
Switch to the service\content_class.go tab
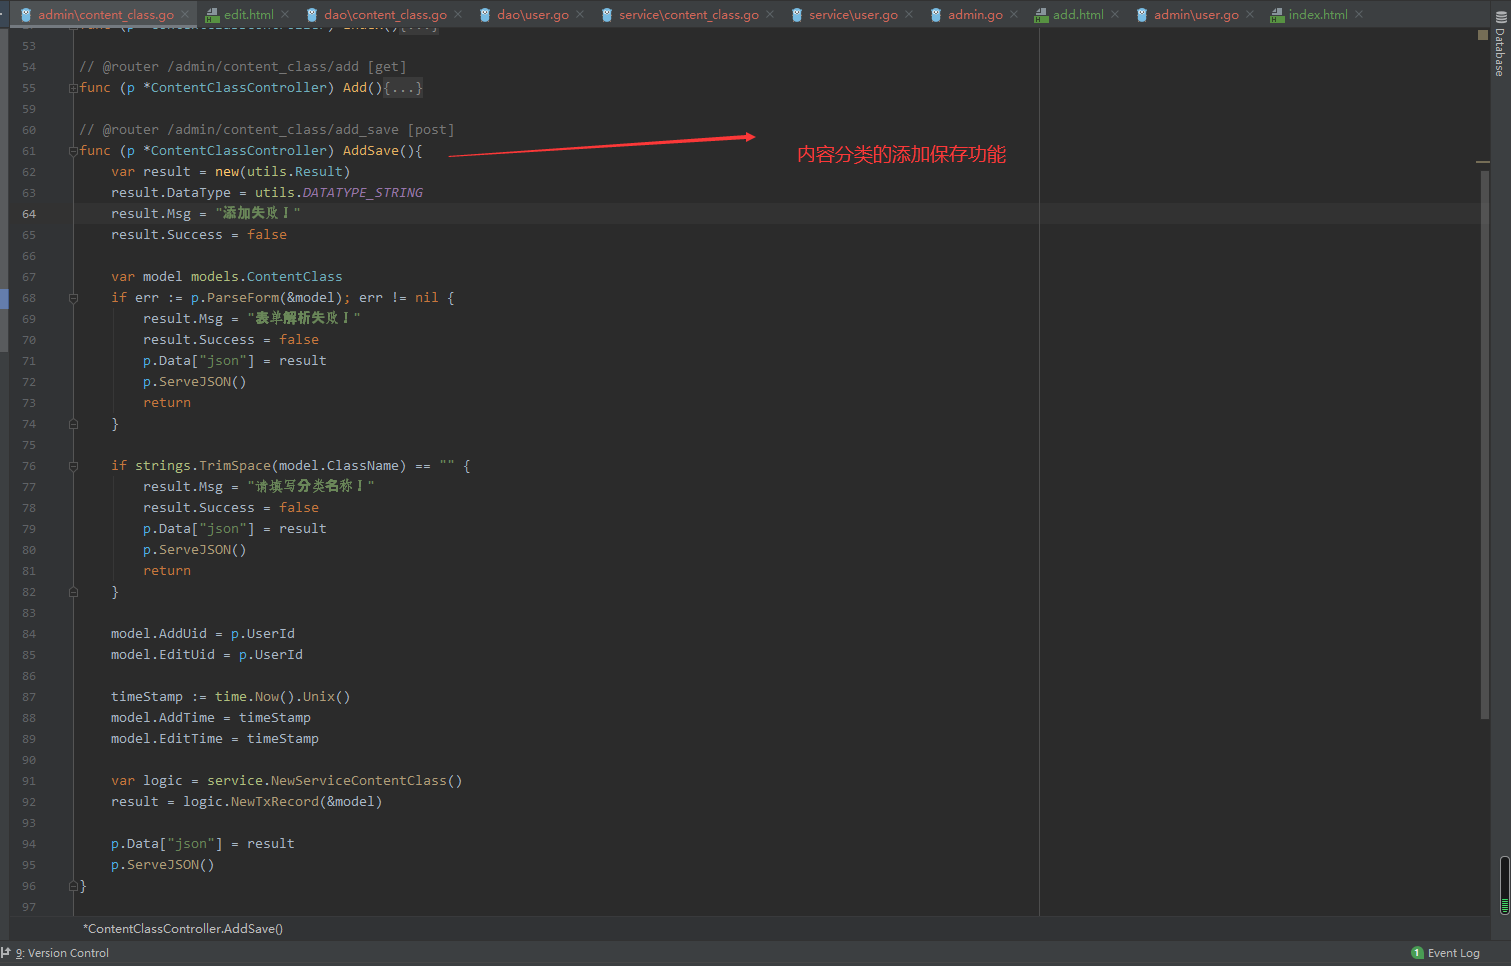coord(688,15)
